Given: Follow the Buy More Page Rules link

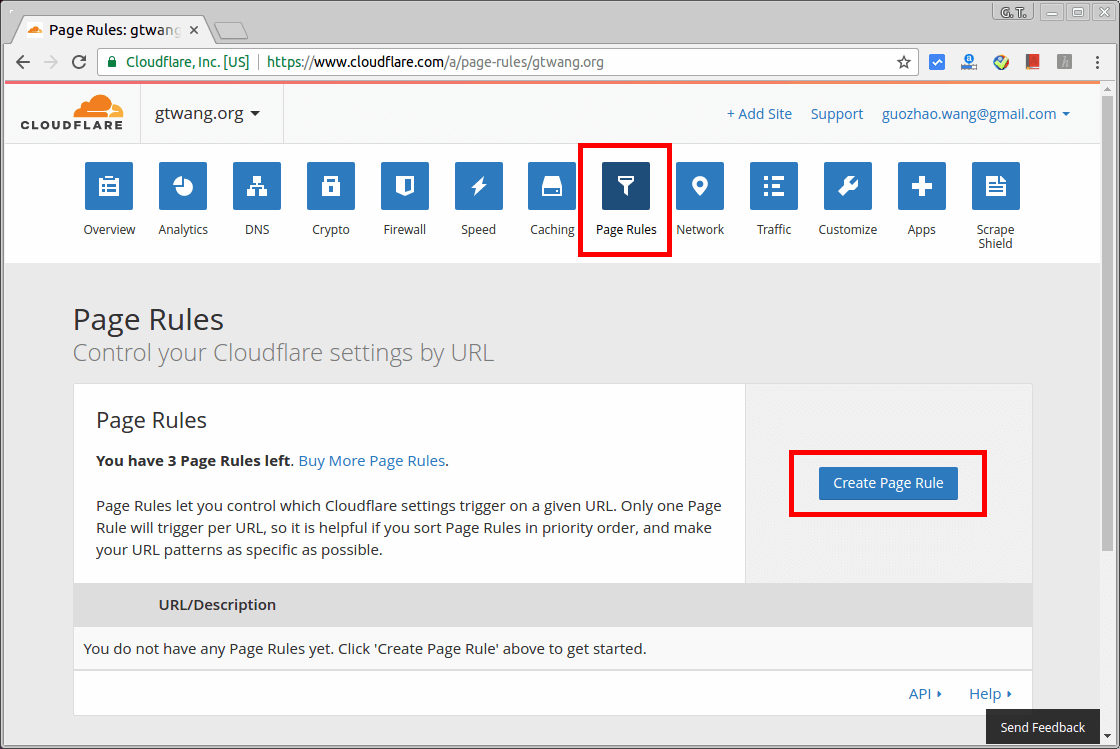Looking at the screenshot, I should tap(371, 461).
